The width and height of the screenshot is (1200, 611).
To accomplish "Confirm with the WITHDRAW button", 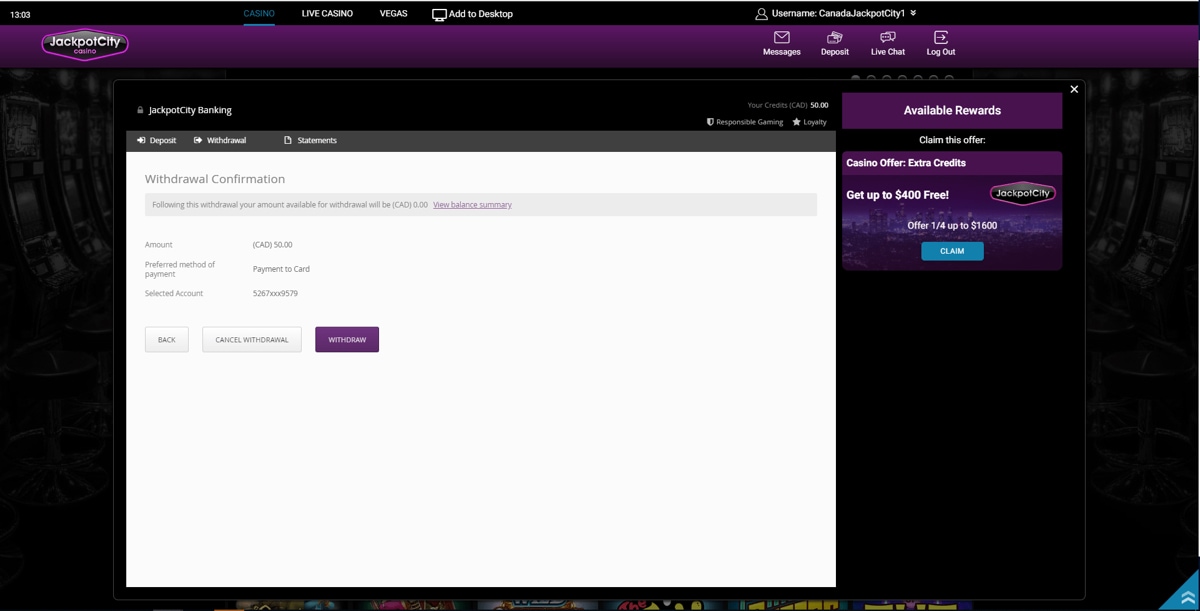I will (347, 340).
